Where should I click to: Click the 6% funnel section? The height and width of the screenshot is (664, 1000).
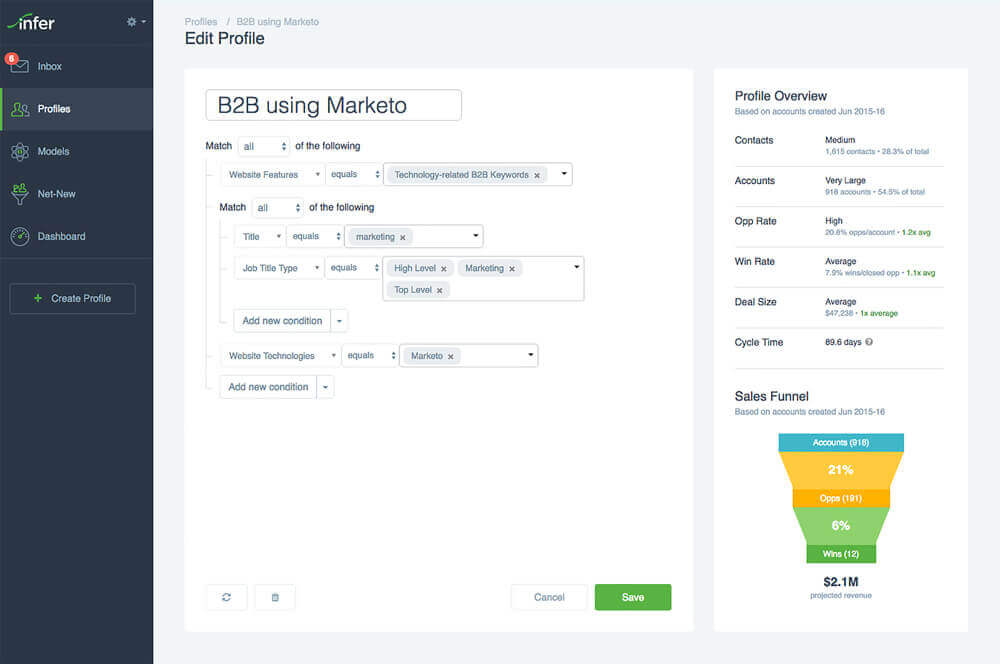click(x=841, y=526)
